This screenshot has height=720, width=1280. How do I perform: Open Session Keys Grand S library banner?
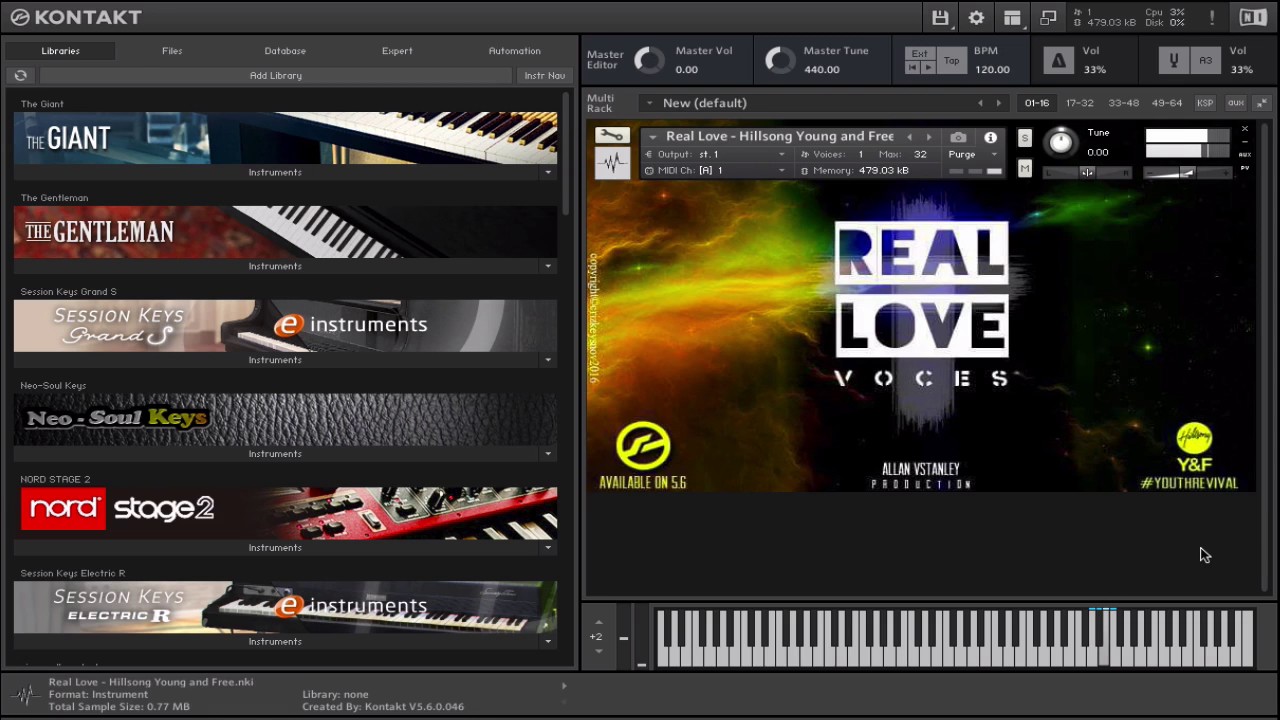tap(285, 326)
